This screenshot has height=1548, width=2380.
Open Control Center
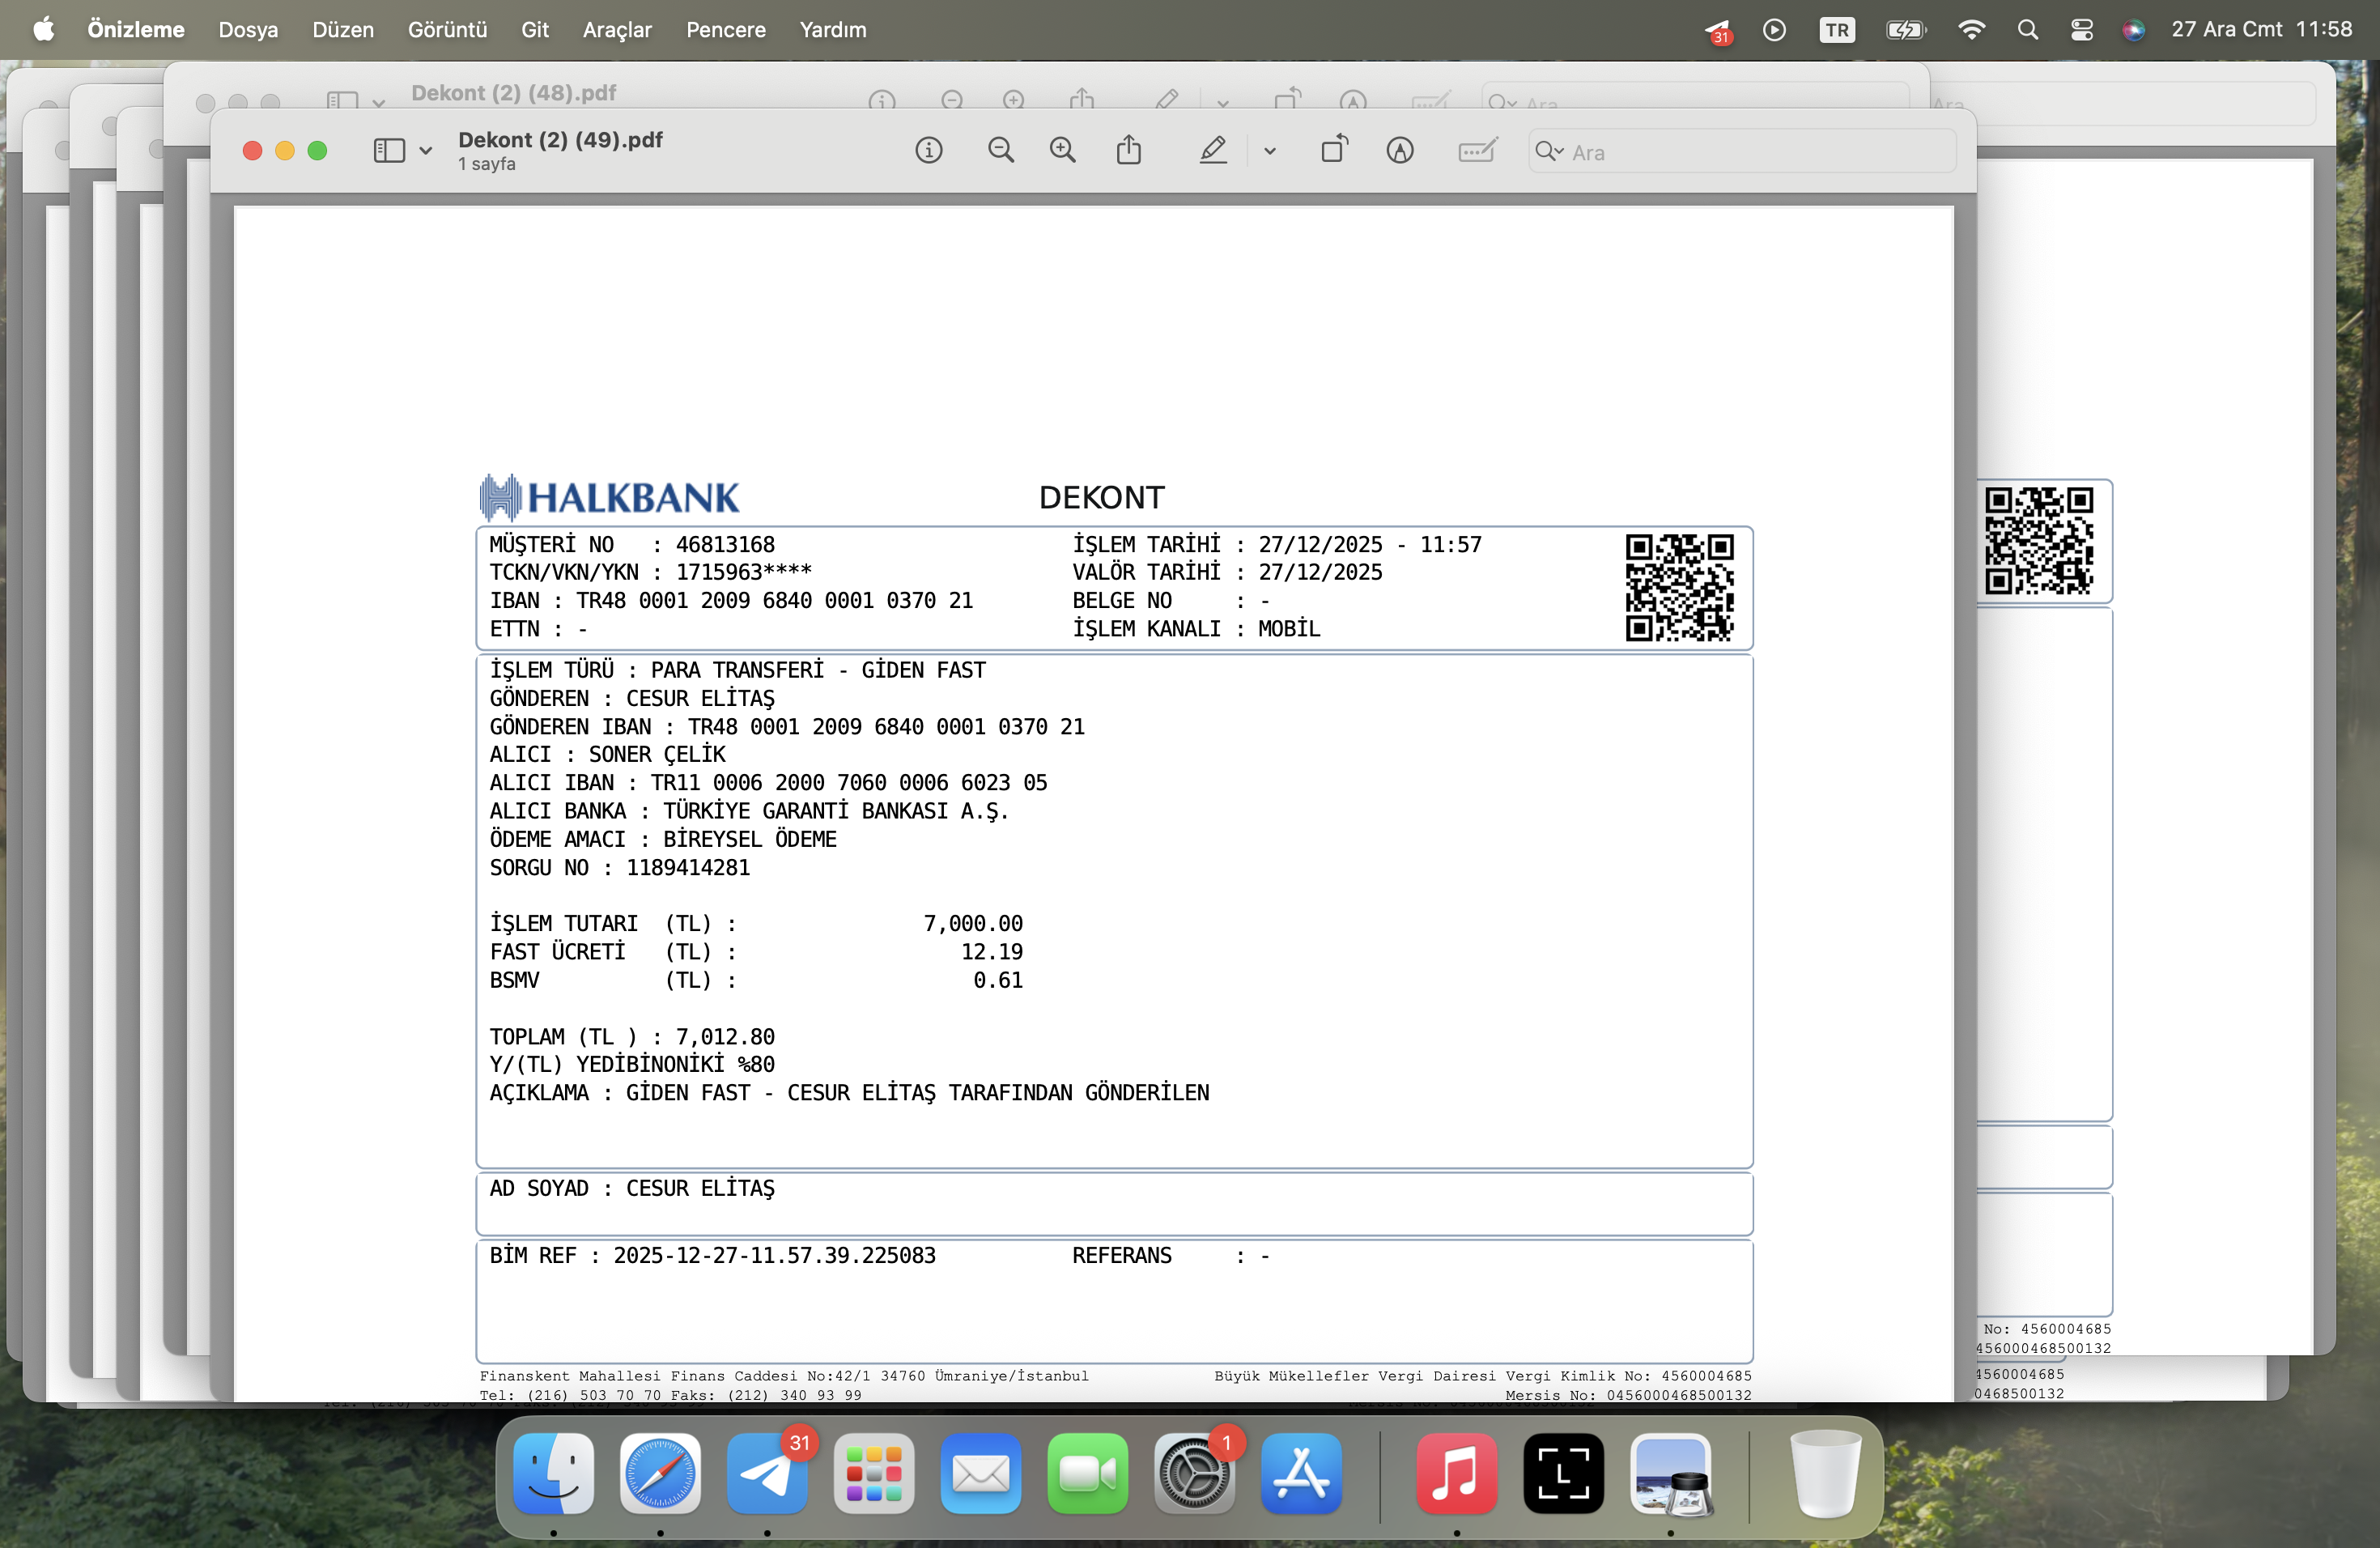point(2082,30)
